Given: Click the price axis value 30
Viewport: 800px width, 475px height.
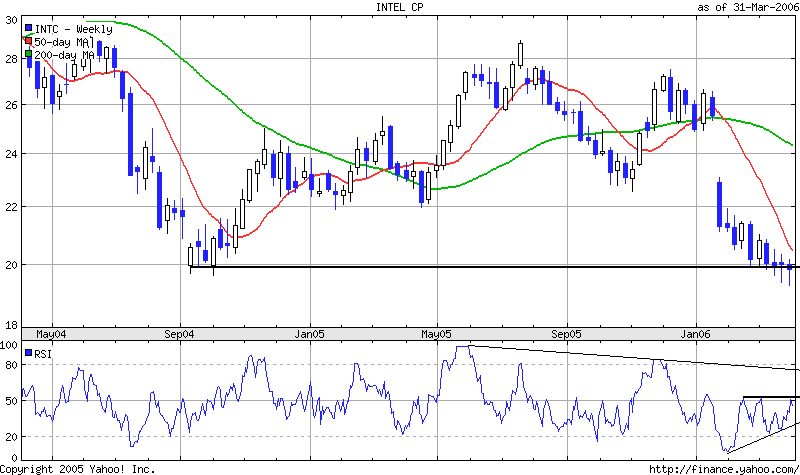Looking at the screenshot, I should (11, 20).
